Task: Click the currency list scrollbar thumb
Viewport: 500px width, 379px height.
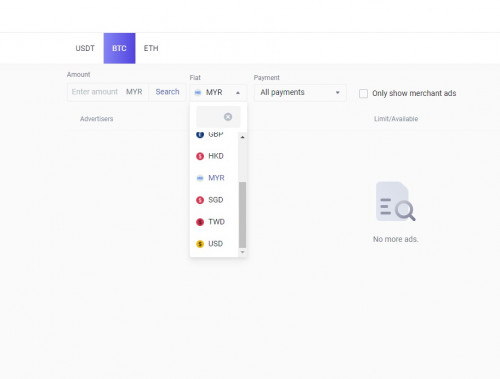Action: [x=242, y=215]
